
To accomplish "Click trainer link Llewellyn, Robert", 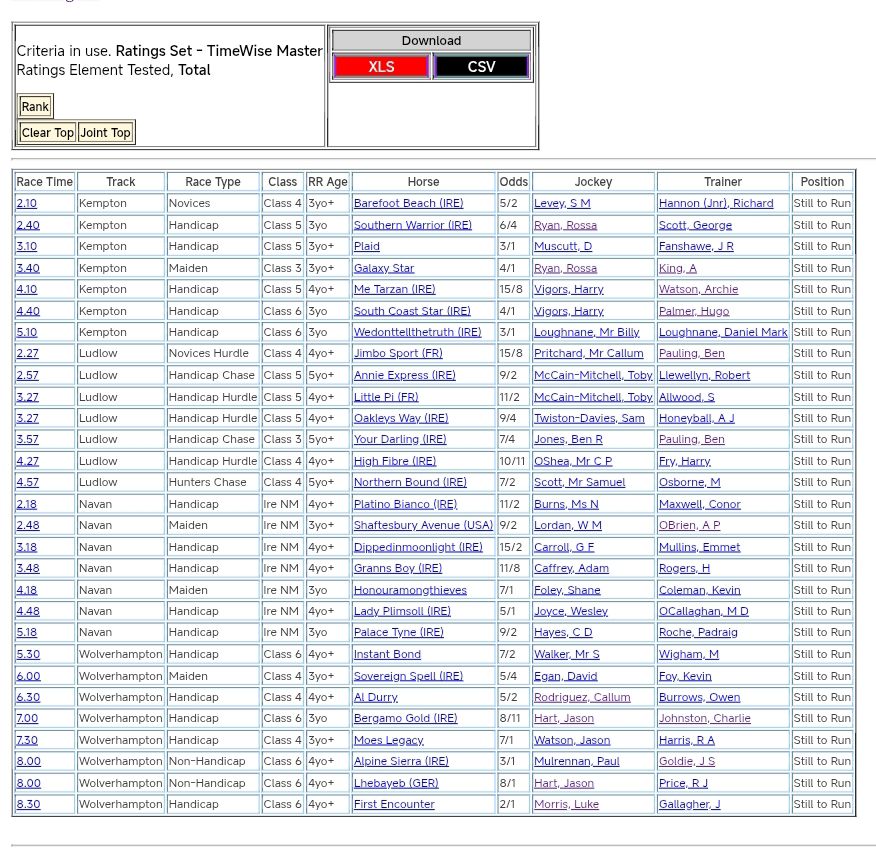I will pos(704,375).
